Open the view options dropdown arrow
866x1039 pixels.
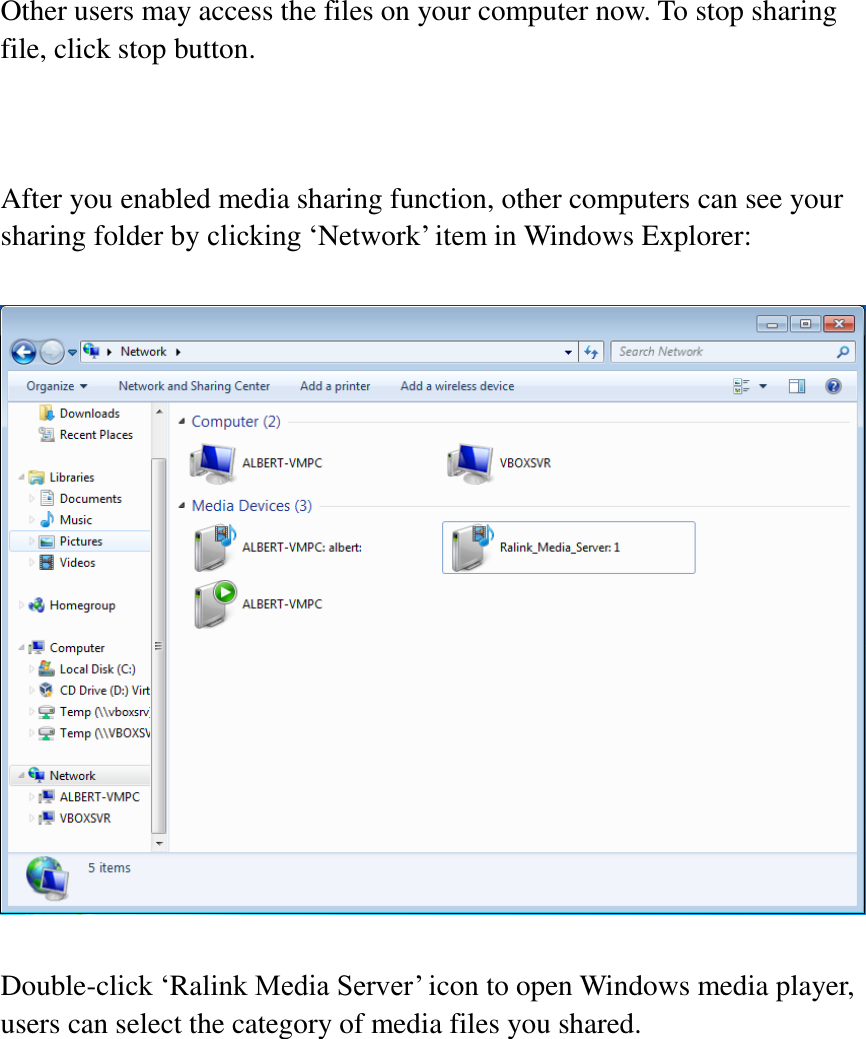[763, 386]
